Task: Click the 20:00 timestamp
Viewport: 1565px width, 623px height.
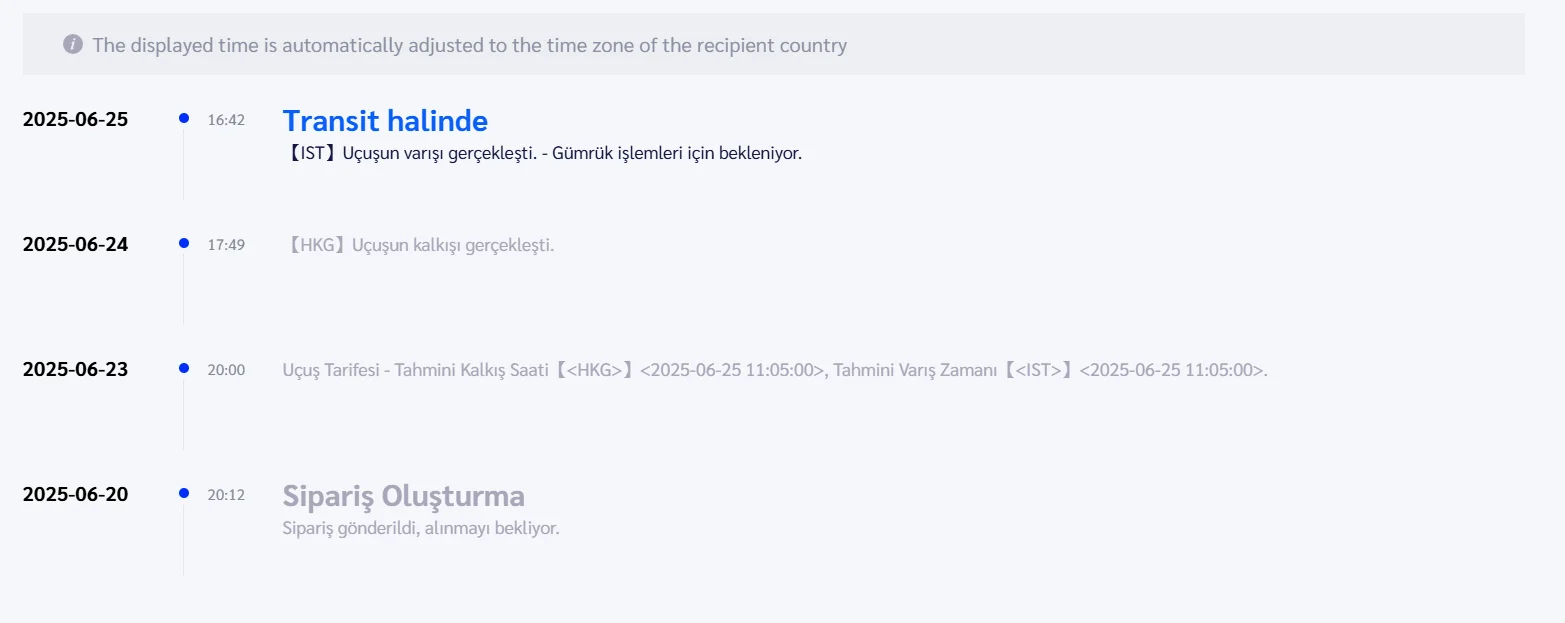Action: 226,370
